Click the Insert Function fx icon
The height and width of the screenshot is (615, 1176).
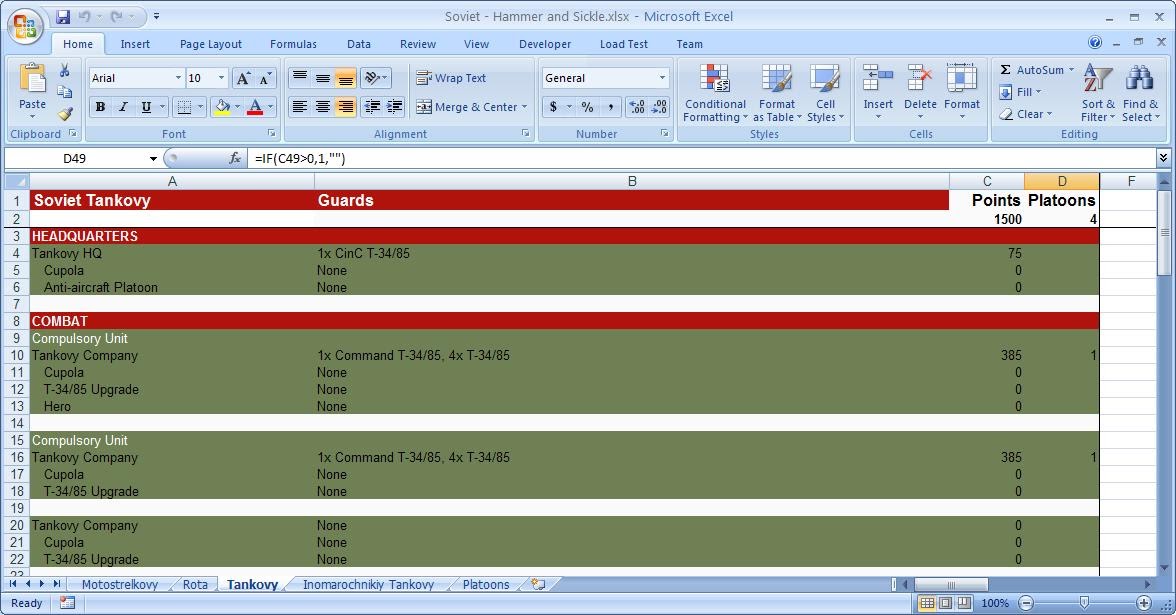click(x=235, y=158)
